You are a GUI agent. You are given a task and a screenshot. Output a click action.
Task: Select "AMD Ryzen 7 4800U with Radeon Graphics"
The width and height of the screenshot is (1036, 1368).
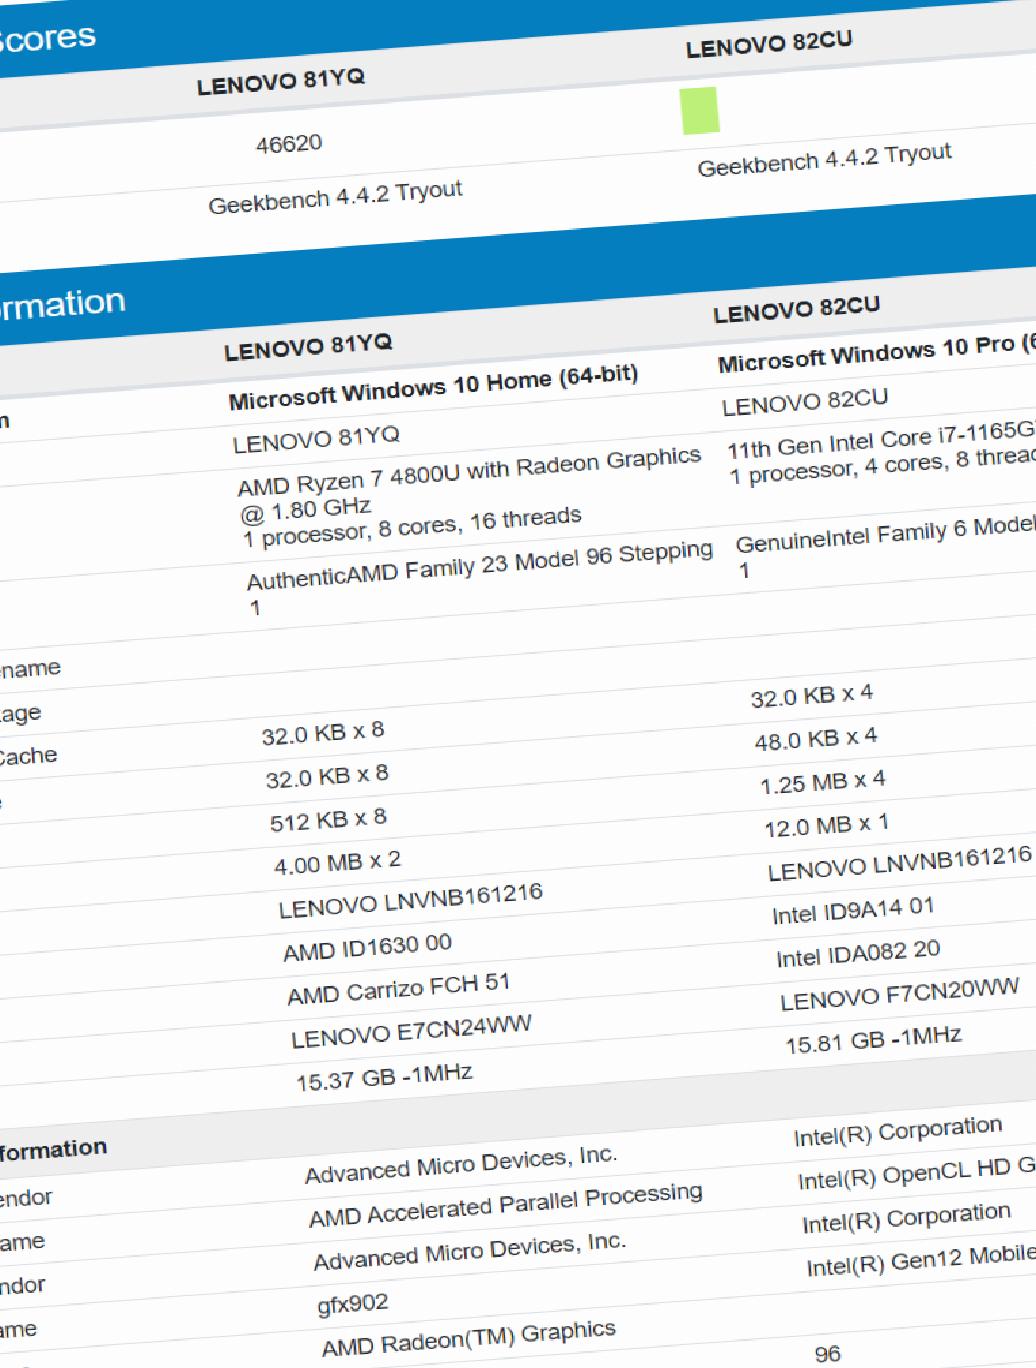(x=469, y=472)
